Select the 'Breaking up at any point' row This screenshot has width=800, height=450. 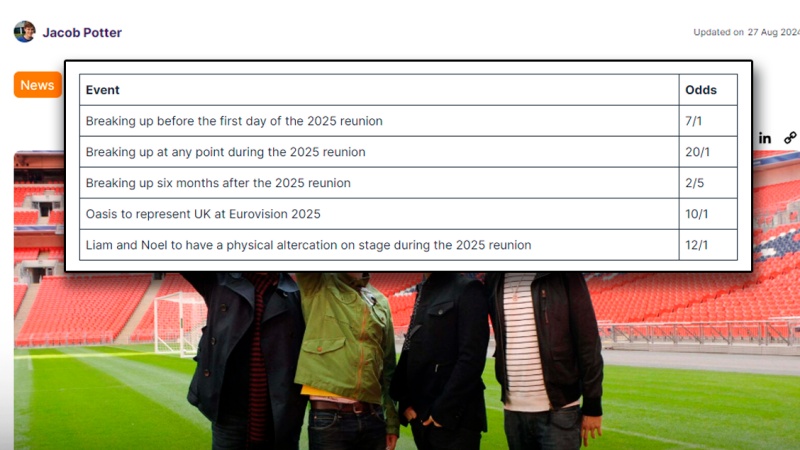(408, 152)
